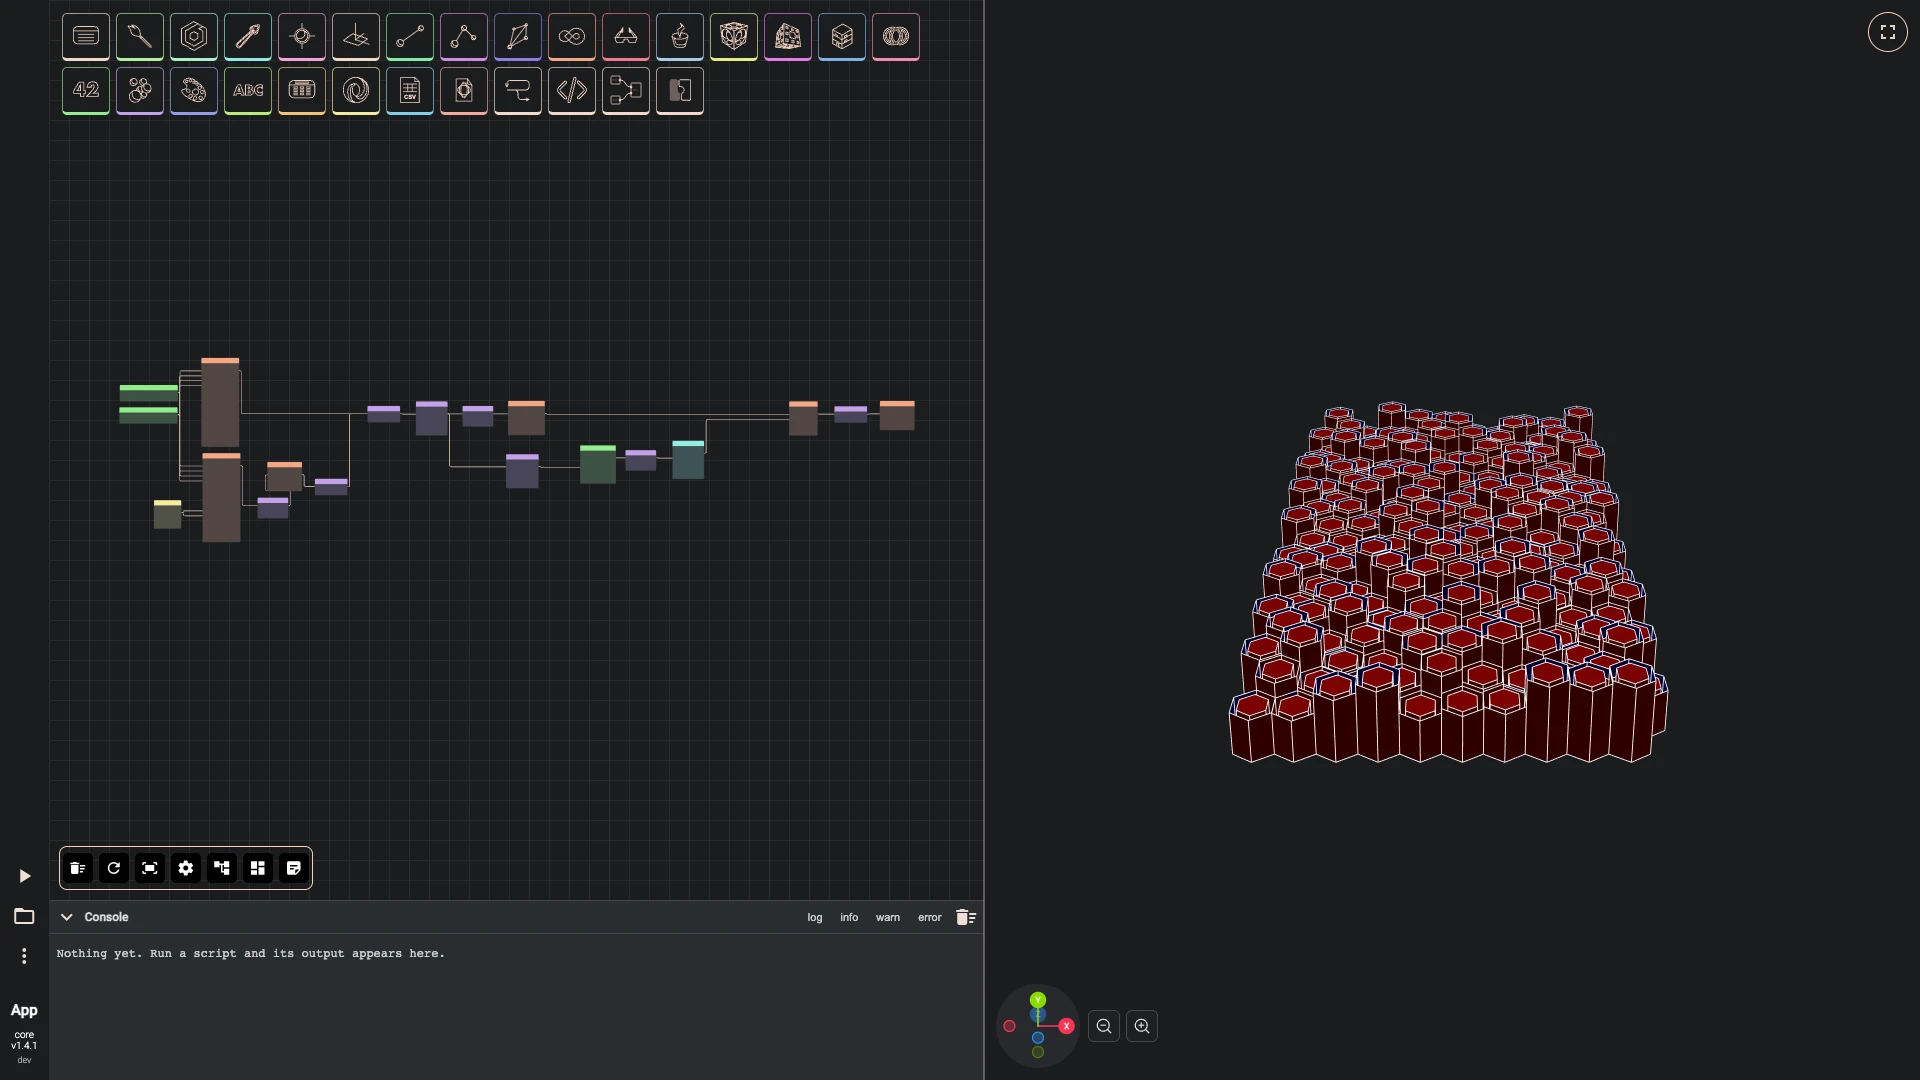Click the steaming cup icon

(680, 37)
